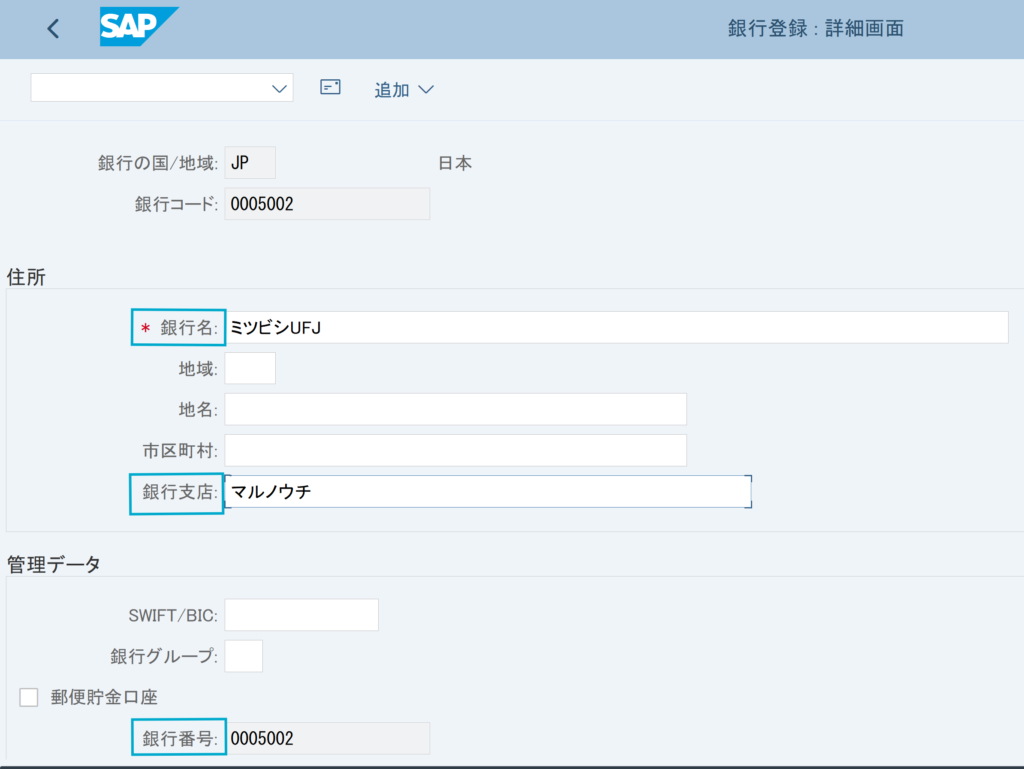1024x769 pixels.
Task: Select the 銀行支店 field containing マルノウチ
Action: (487, 491)
